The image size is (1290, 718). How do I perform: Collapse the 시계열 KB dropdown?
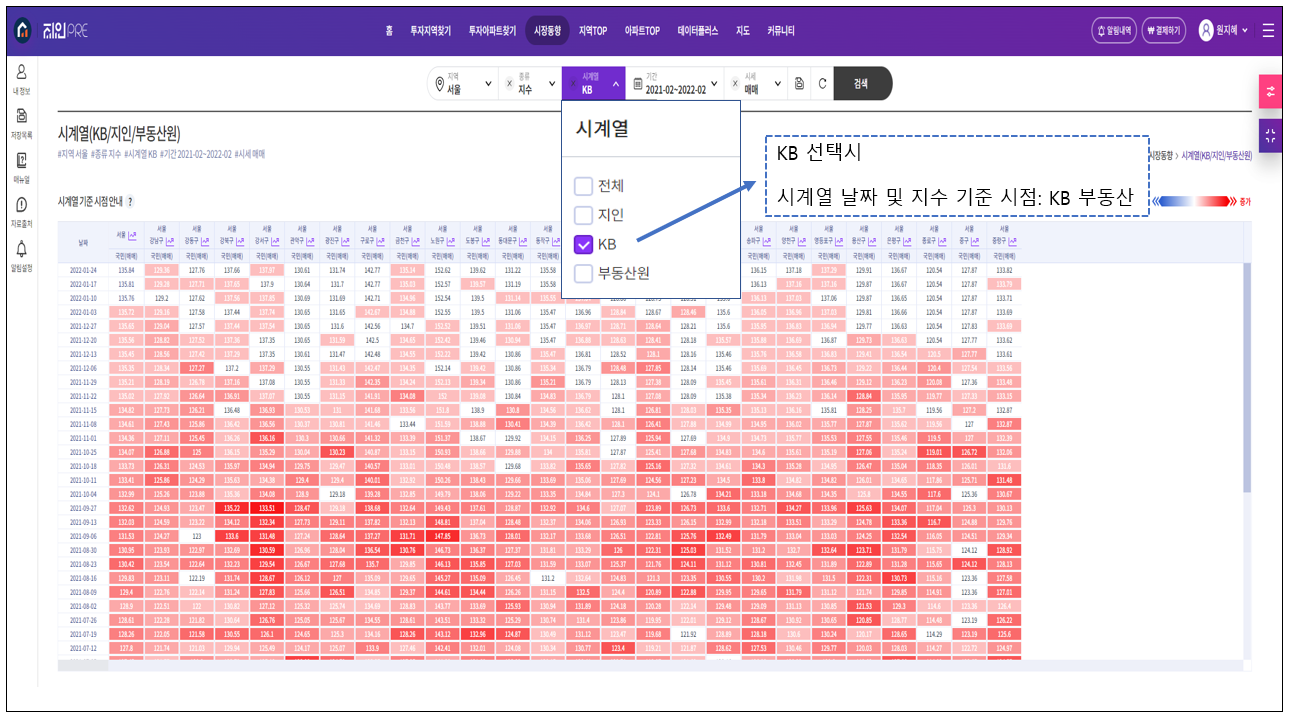pos(594,84)
